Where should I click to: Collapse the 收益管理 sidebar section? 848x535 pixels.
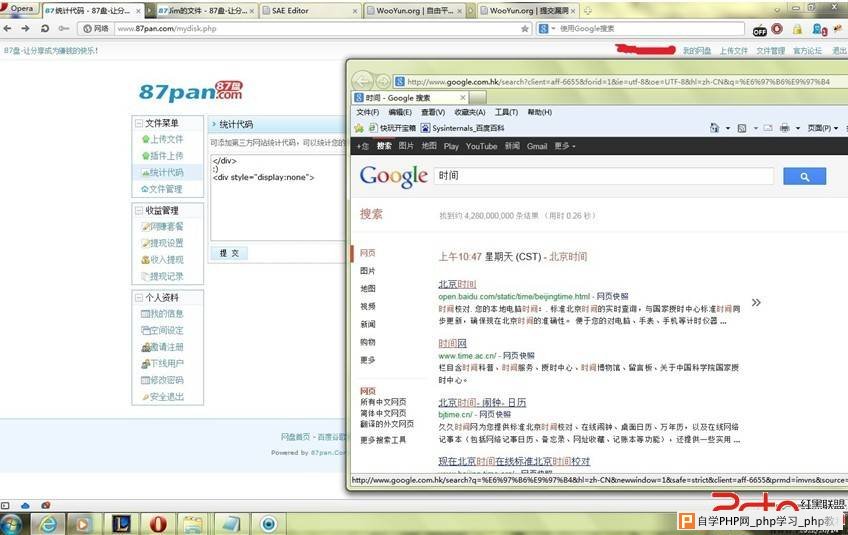[139, 210]
